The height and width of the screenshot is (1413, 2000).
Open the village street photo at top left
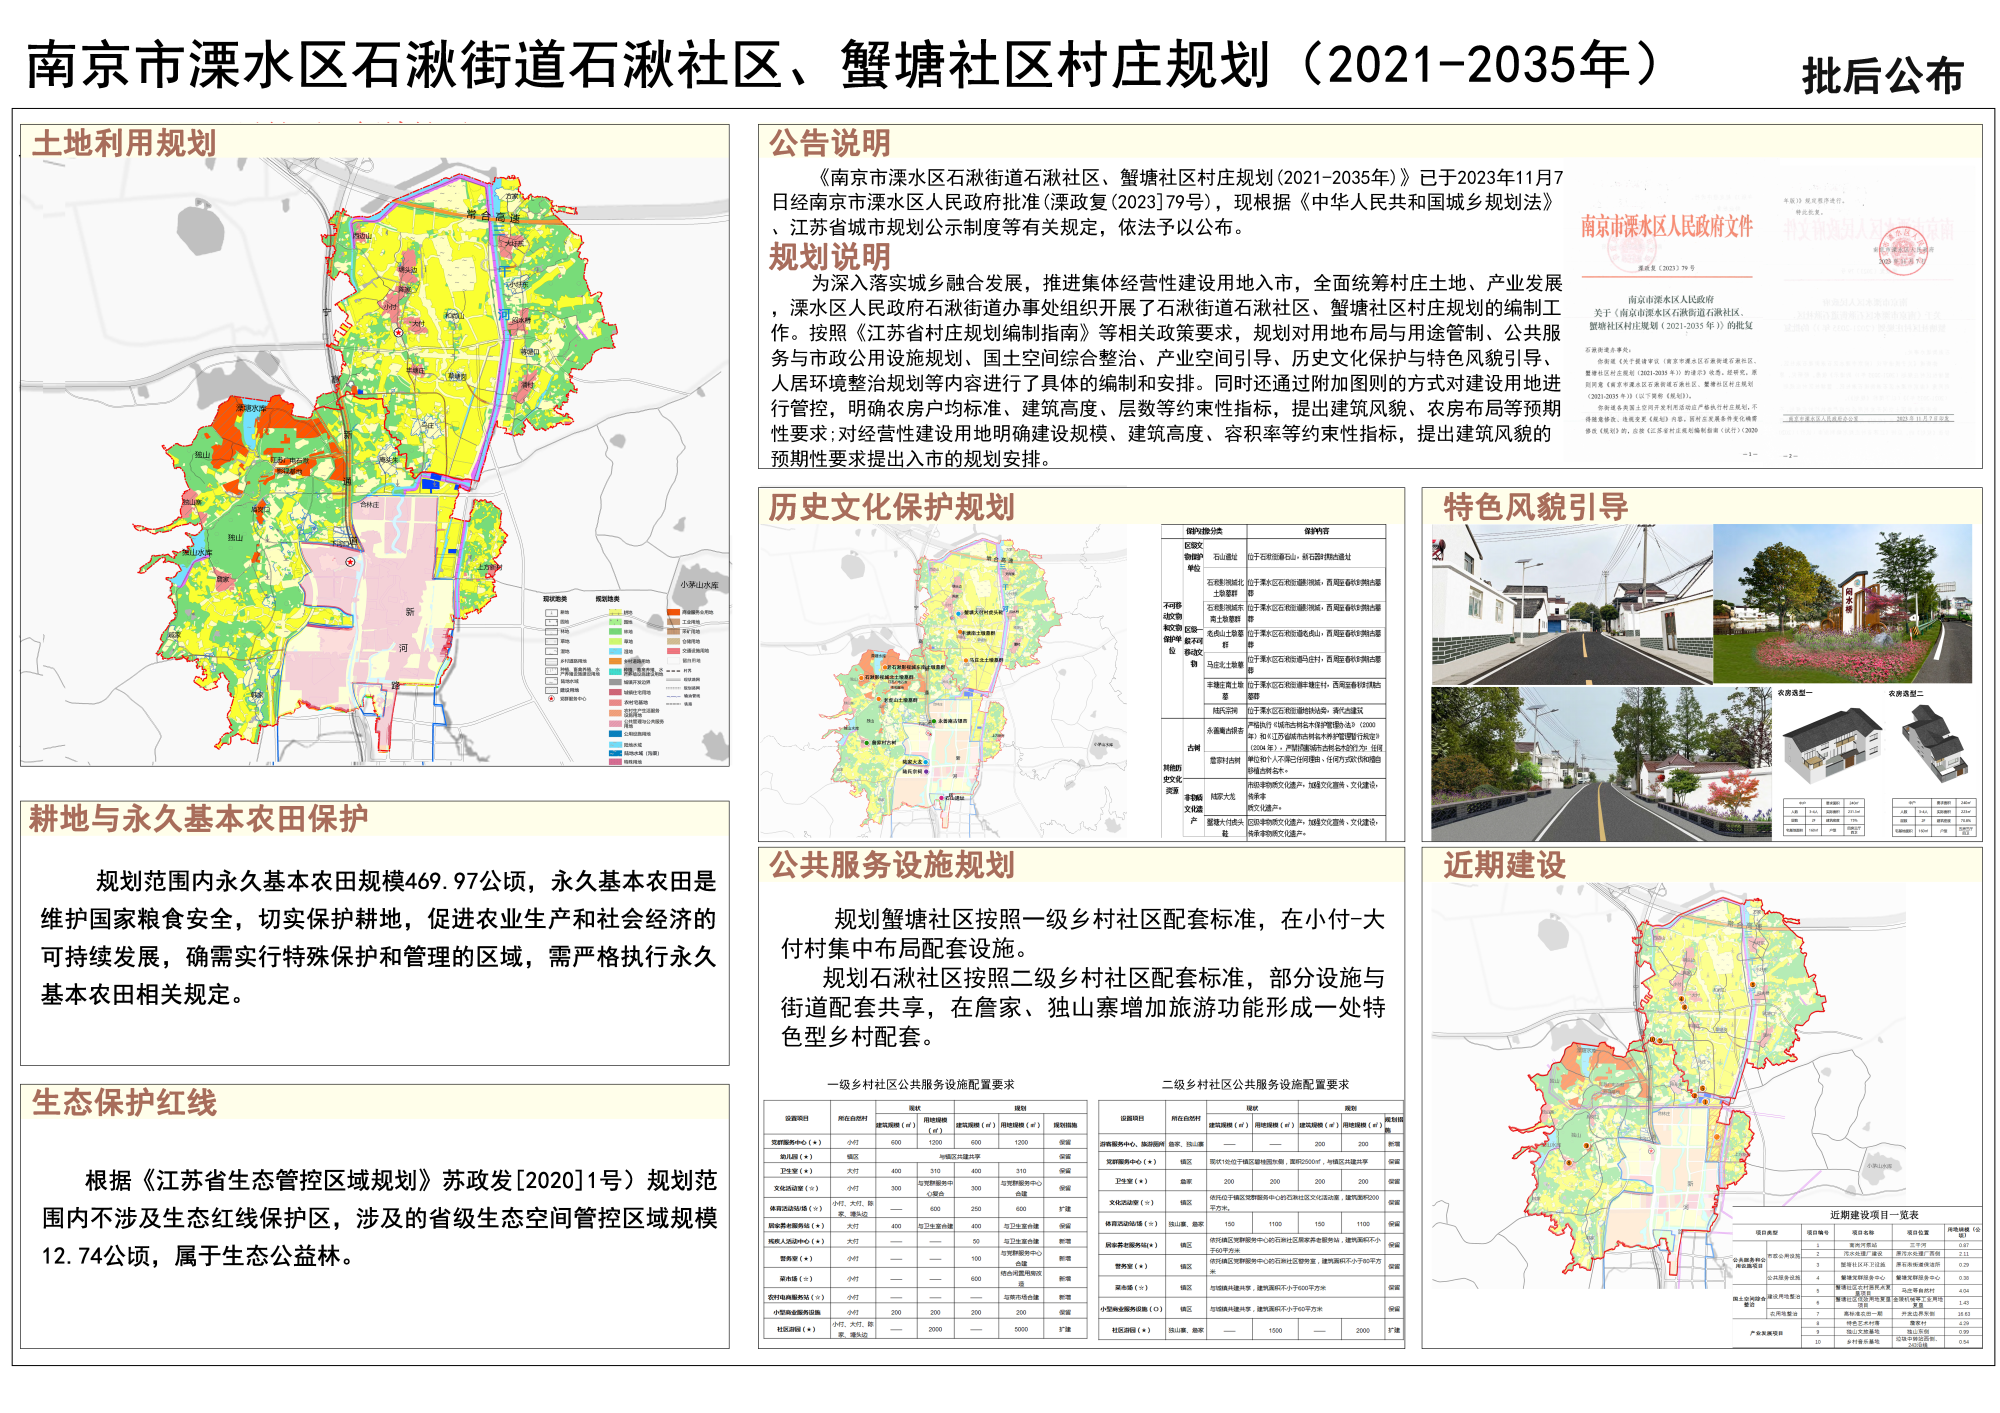tap(1571, 604)
